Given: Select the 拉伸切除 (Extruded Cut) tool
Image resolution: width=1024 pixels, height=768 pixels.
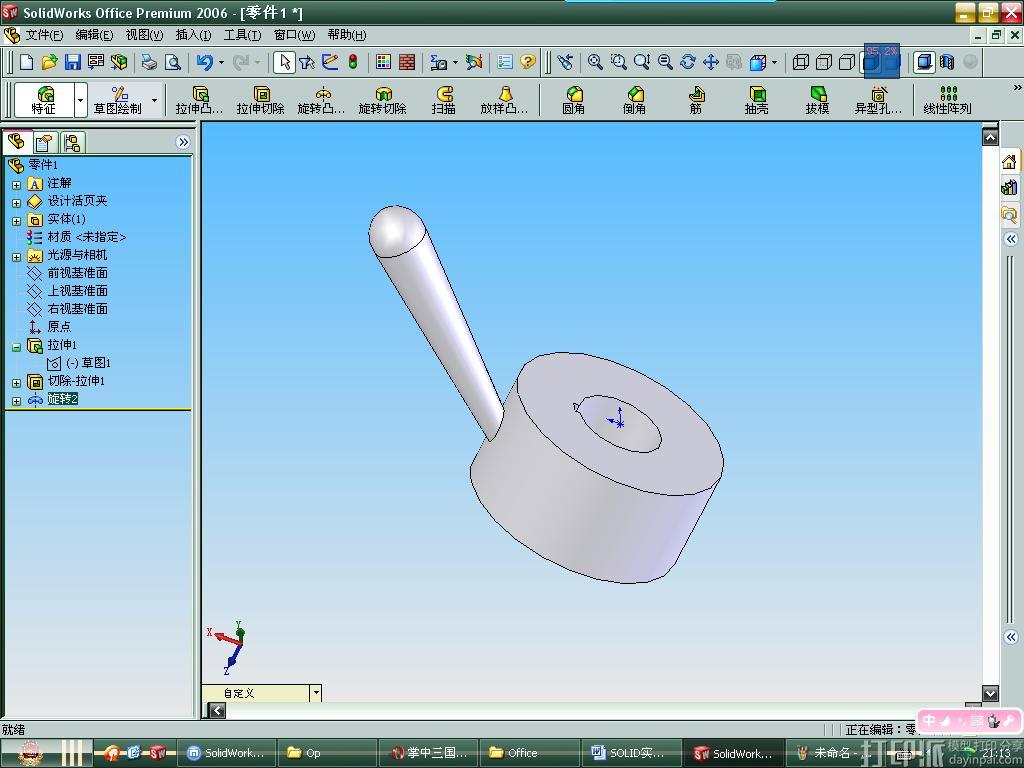Looking at the screenshot, I should [260, 99].
